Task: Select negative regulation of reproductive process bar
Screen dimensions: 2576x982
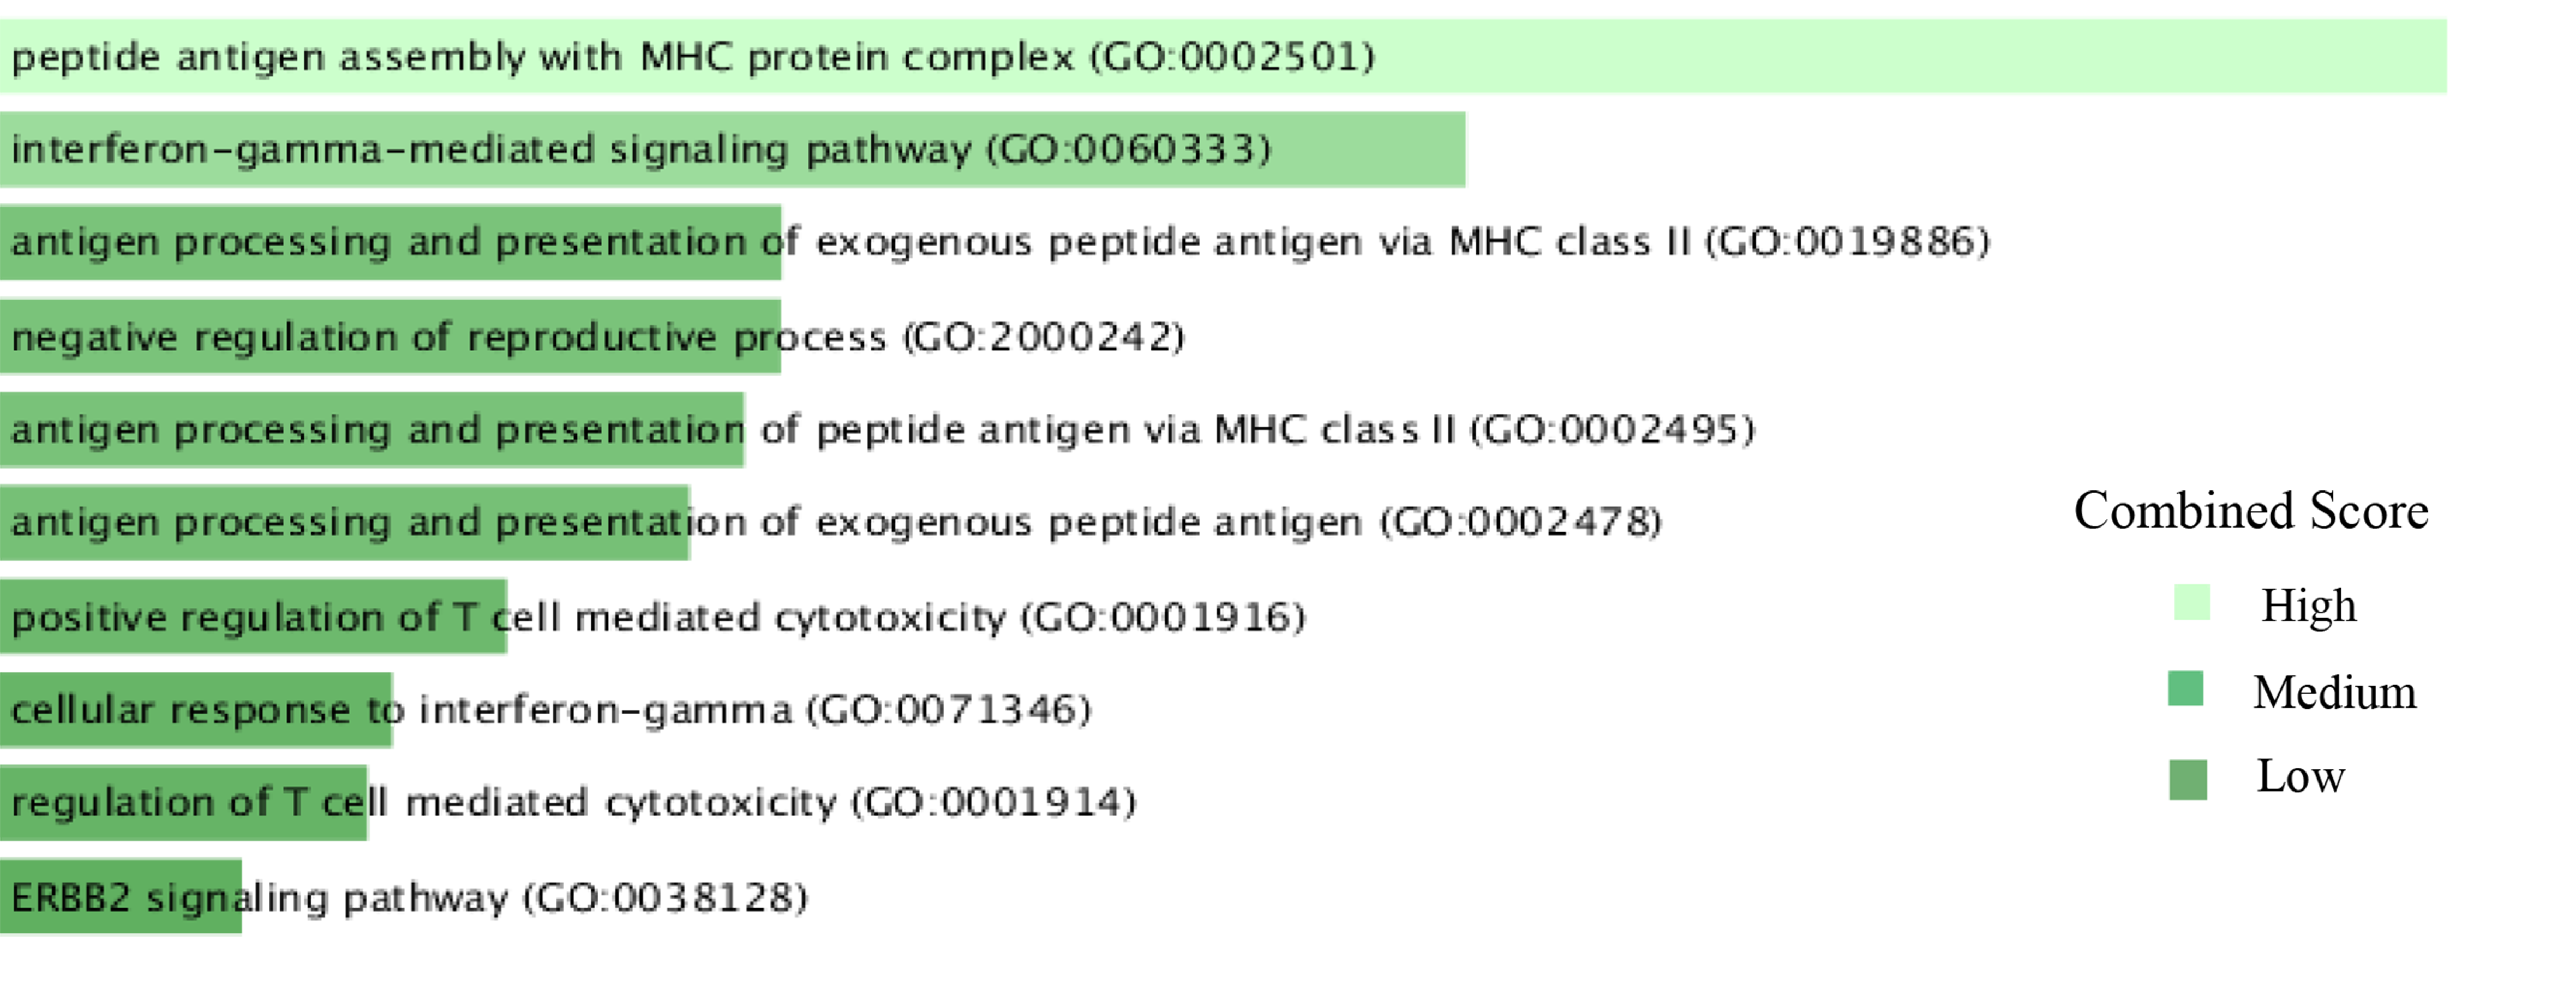Action: pyautogui.click(x=390, y=336)
